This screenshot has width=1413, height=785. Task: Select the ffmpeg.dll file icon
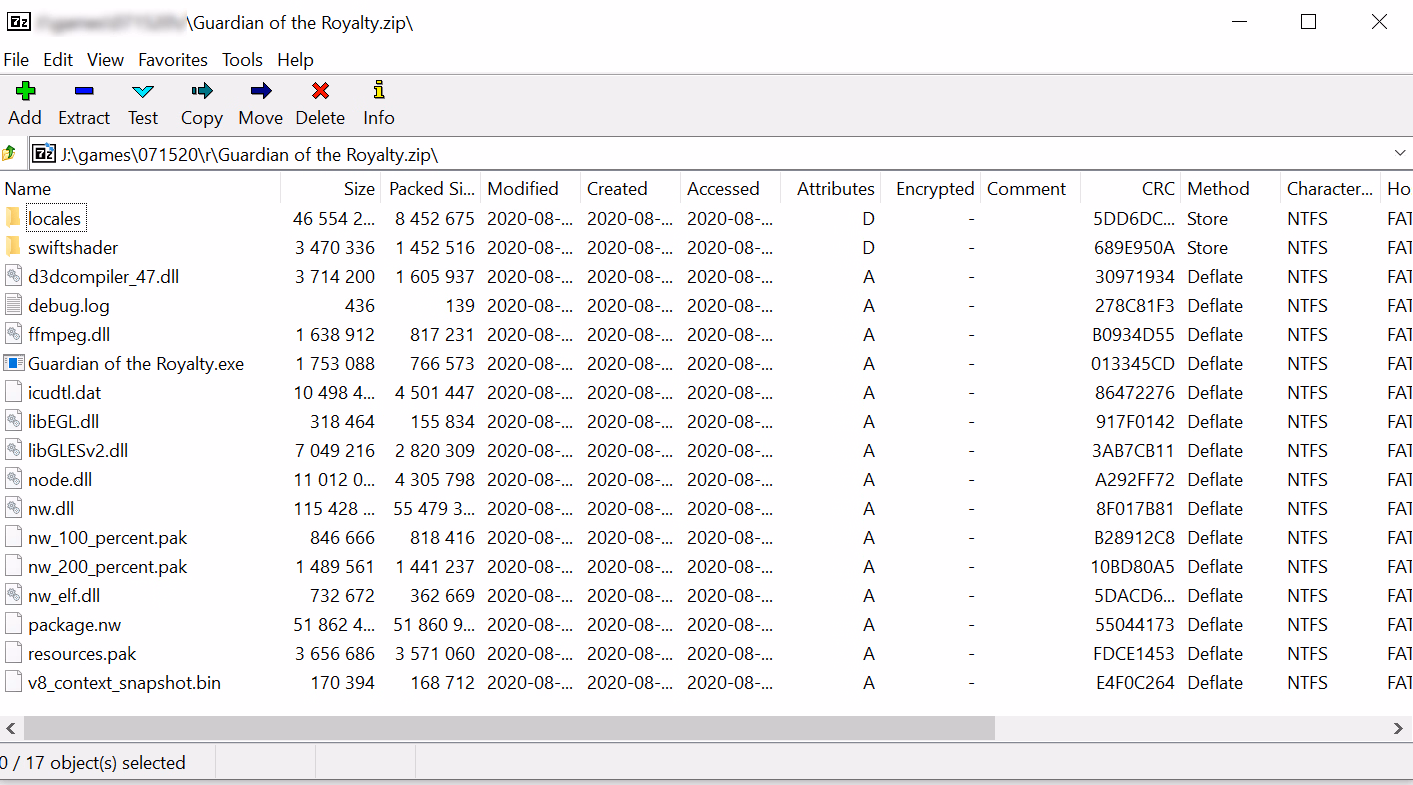point(13,334)
